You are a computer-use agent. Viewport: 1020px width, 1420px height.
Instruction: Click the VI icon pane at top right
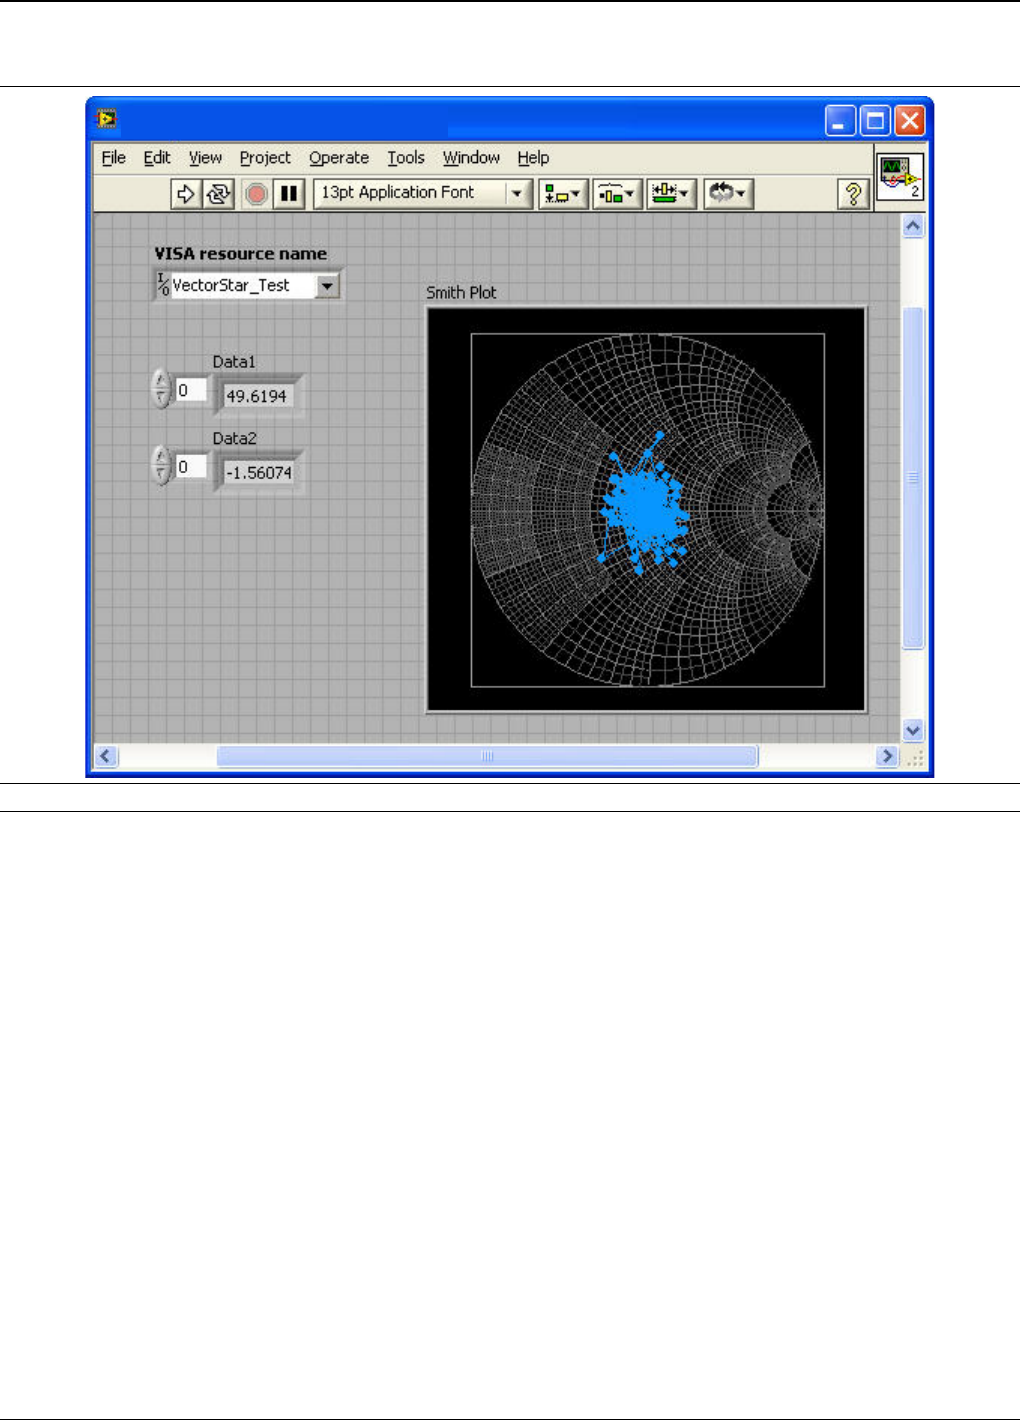pyautogui.click(x=899, y=177)
